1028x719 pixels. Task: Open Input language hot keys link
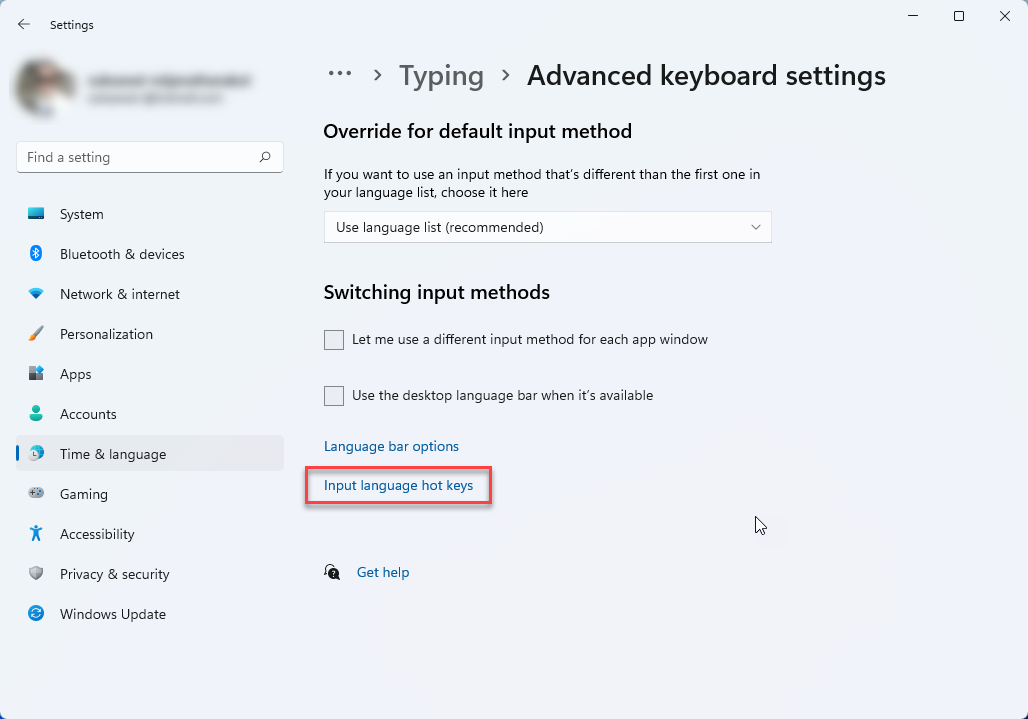click(x=399, y=486)
